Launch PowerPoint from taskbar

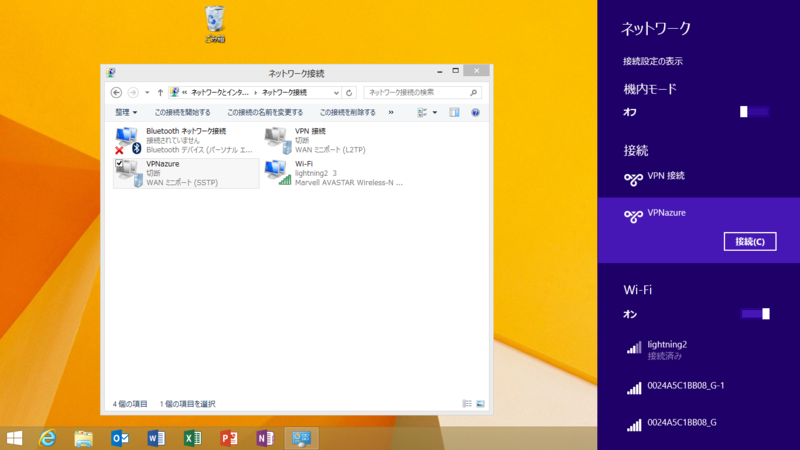point(229,438)
